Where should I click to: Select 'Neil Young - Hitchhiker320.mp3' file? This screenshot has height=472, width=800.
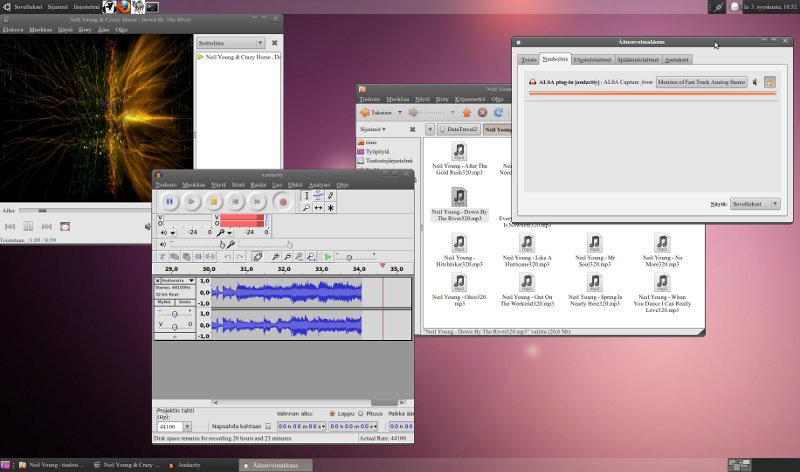[x=459, y=251]
